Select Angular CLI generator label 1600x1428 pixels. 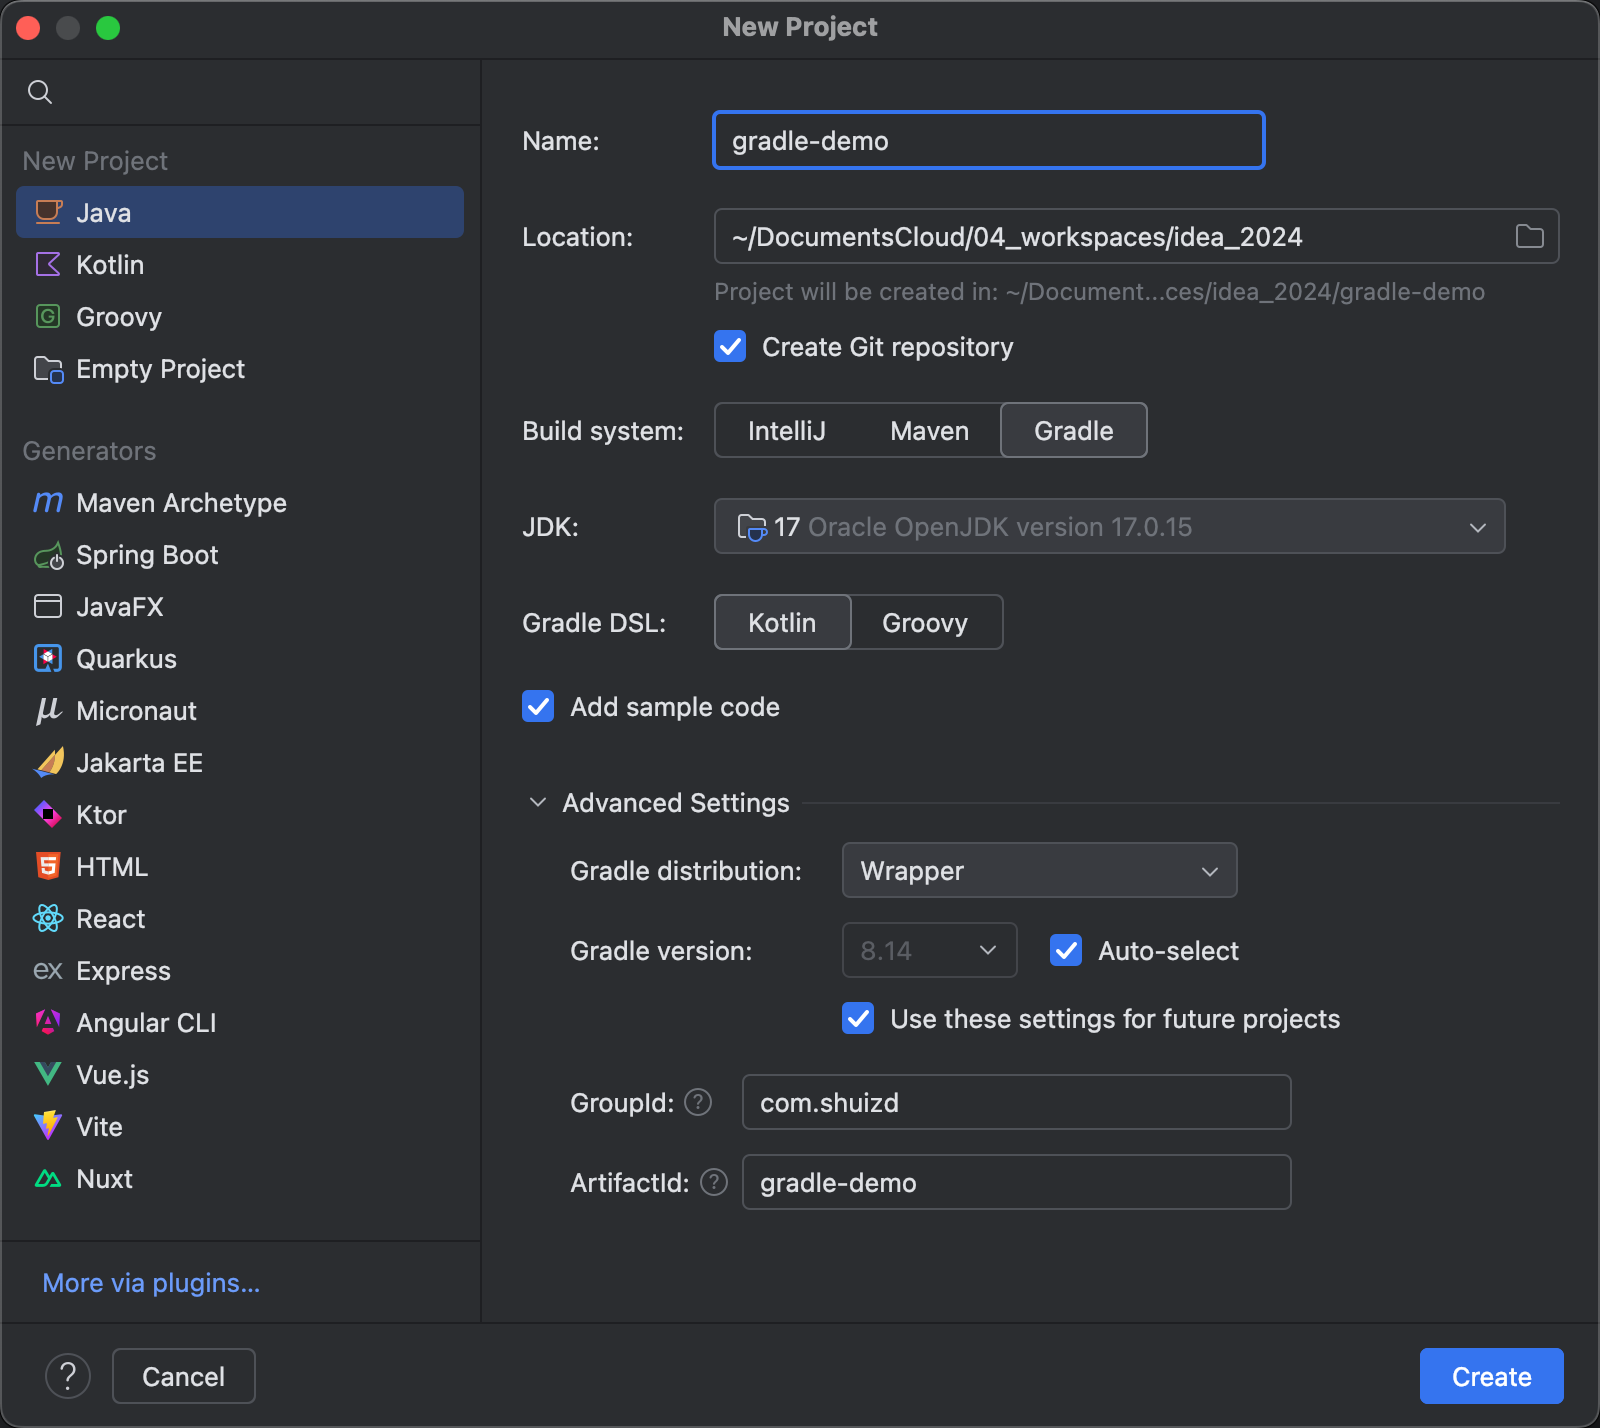click(146, 1022)
